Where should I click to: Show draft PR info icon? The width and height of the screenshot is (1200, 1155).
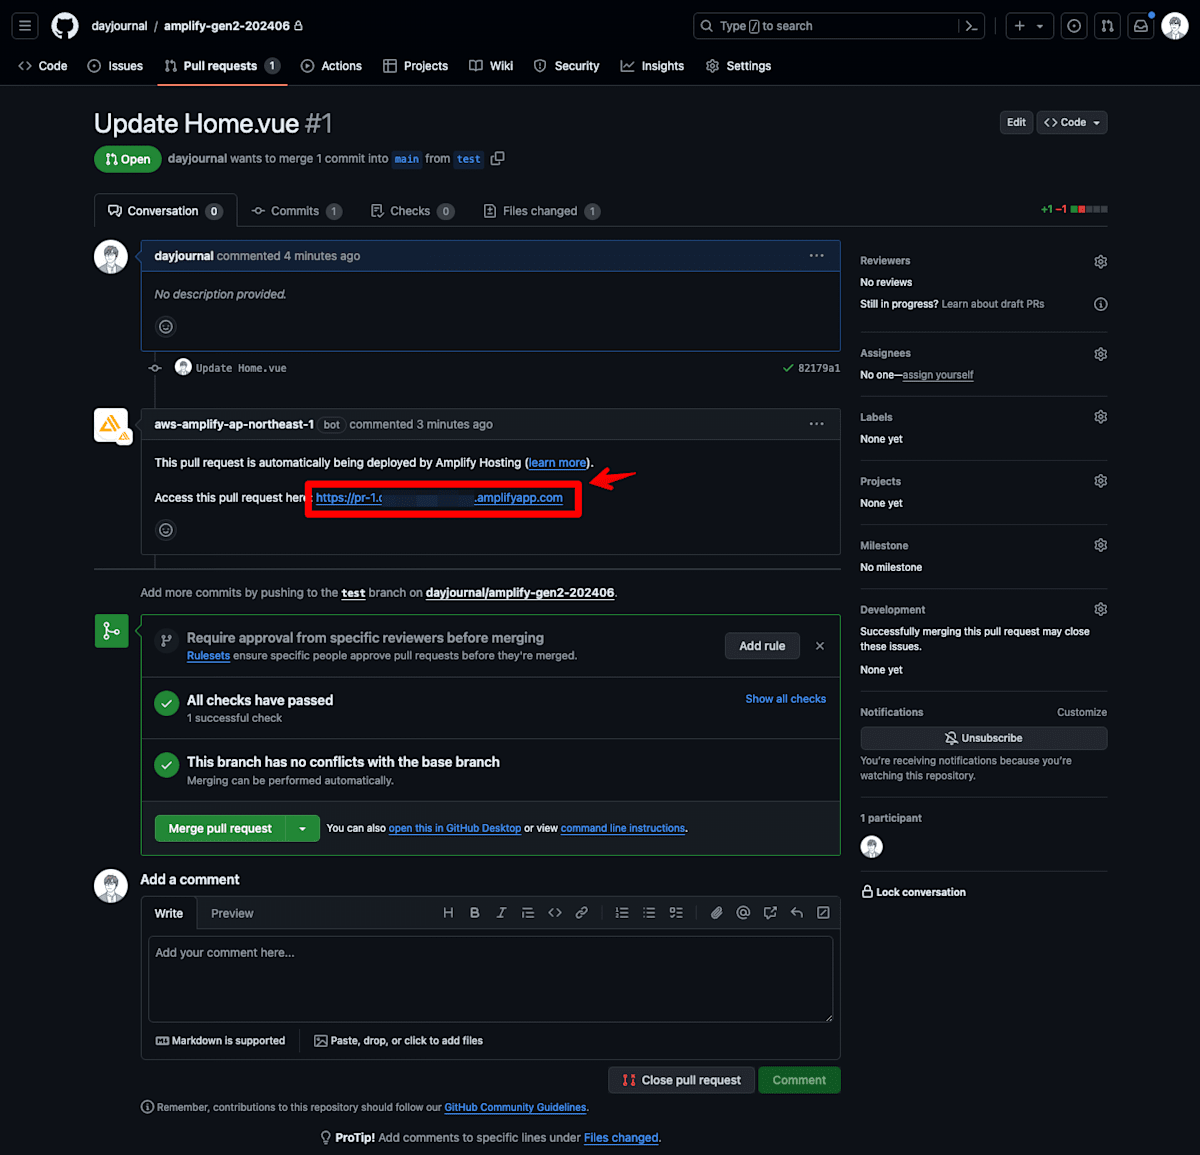coord(1100,304)
